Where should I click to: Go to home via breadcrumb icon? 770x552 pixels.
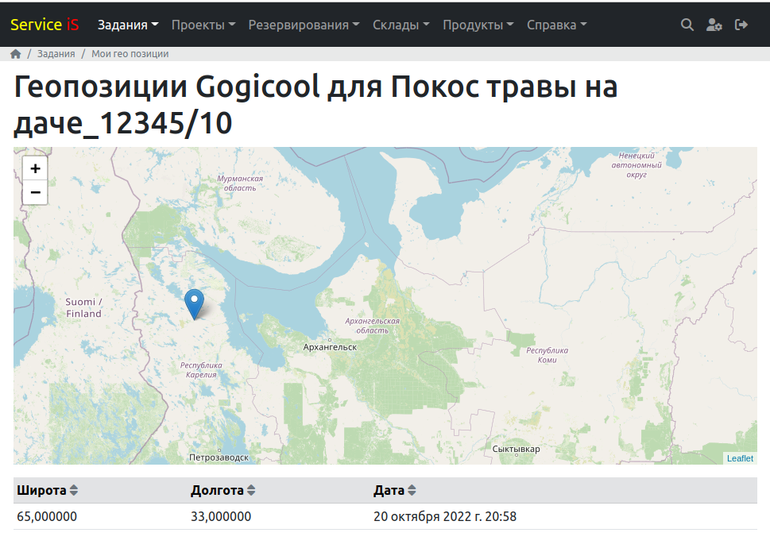(16, 54)
